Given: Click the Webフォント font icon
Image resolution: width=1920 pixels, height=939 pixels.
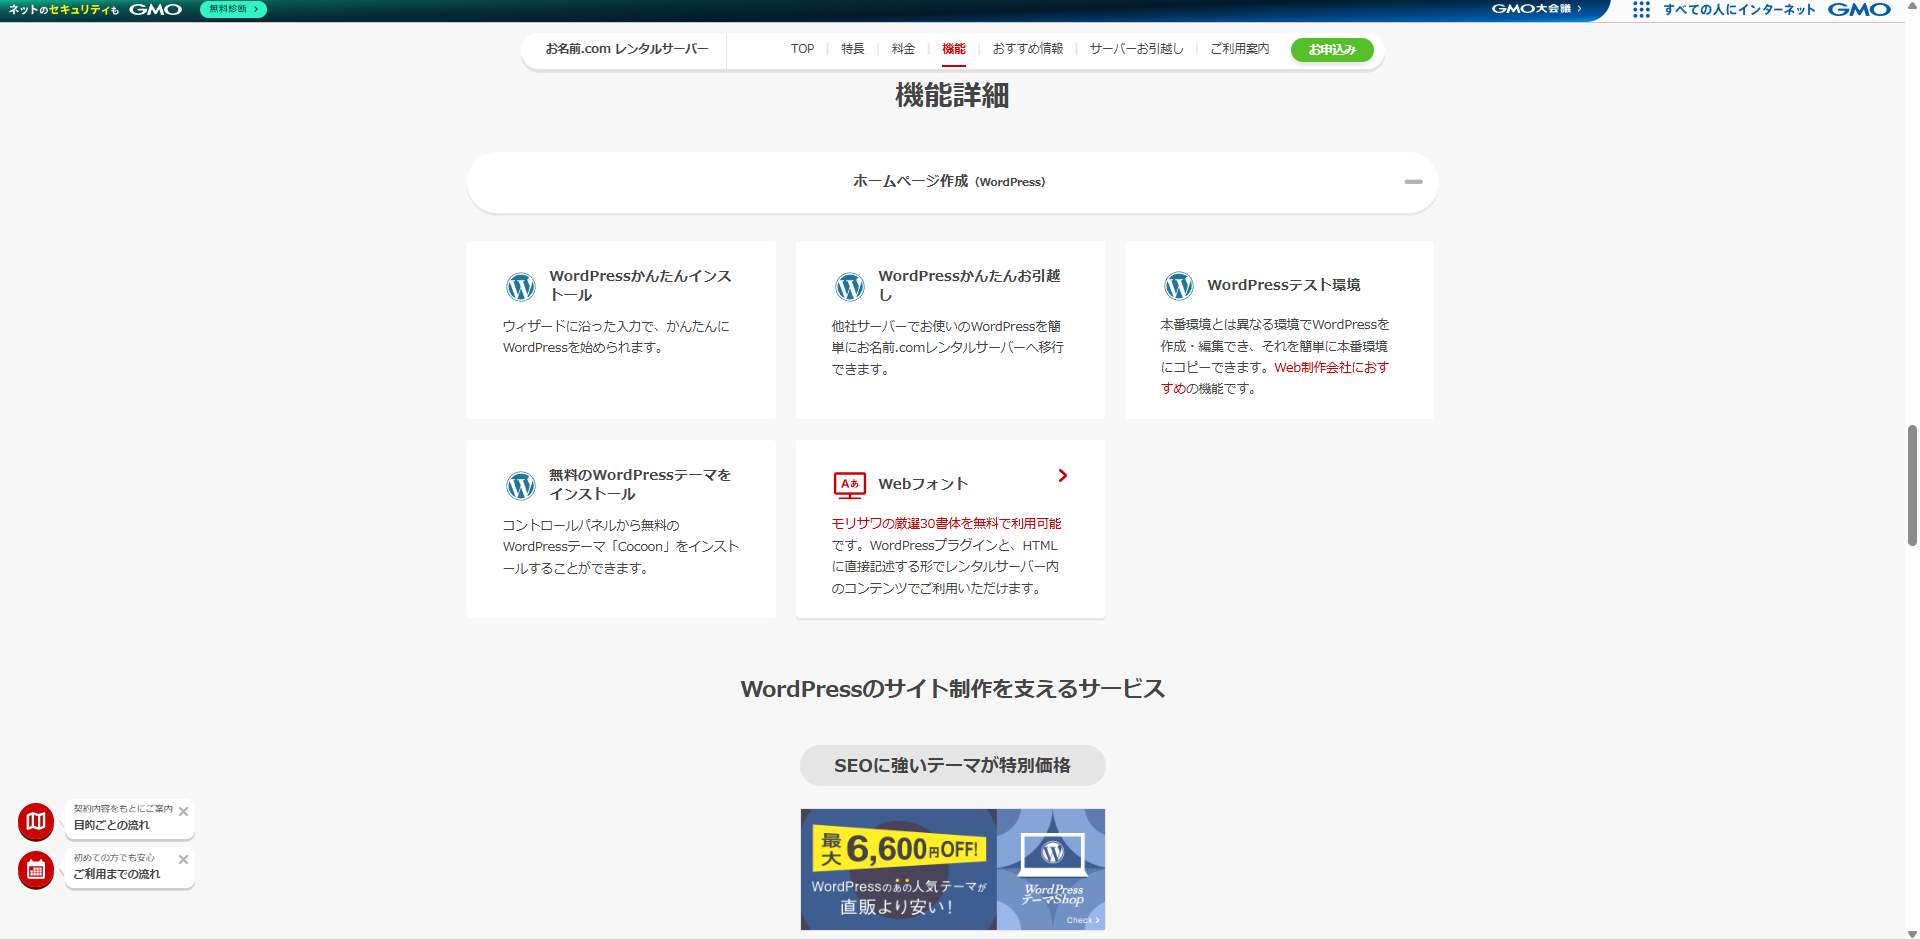Looking at the screenshot, I should (x=849, y=485).
